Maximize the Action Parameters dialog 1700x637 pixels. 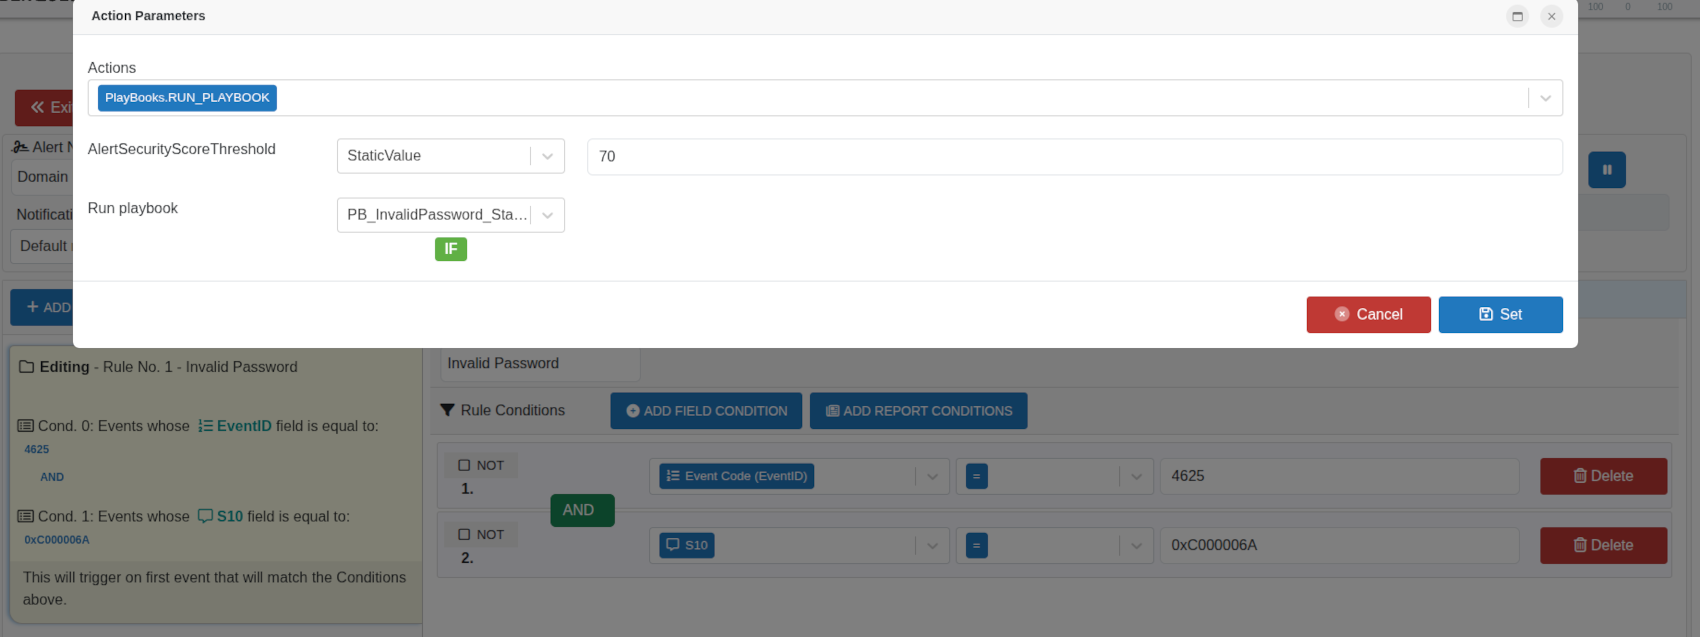point(1517,16)
